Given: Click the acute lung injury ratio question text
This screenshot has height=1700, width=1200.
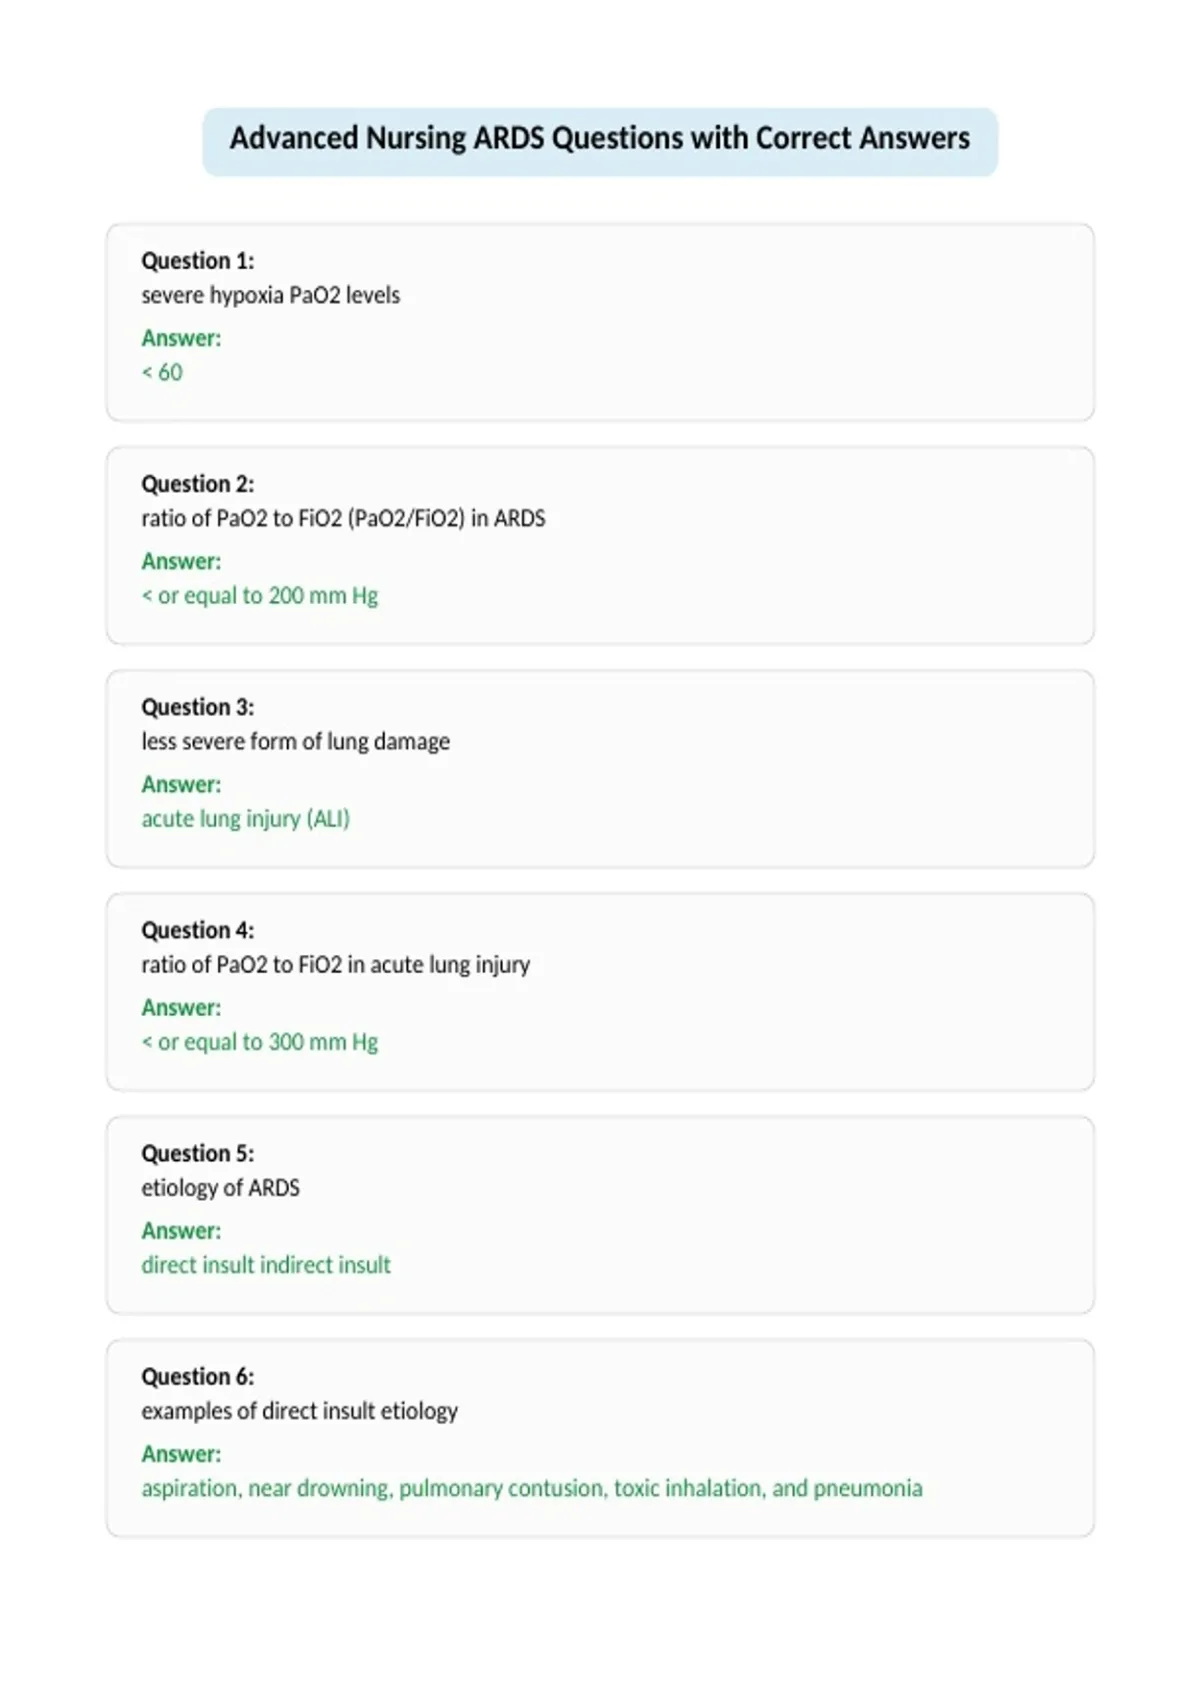Looking at the screenshot, I should [335, 965].
